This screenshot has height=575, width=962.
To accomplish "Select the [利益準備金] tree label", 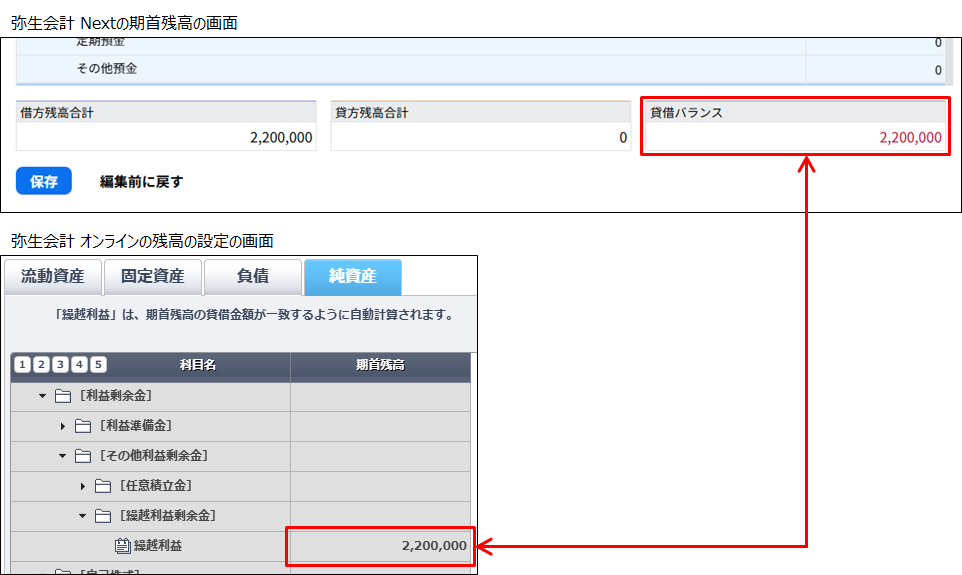I will point(136,426).
